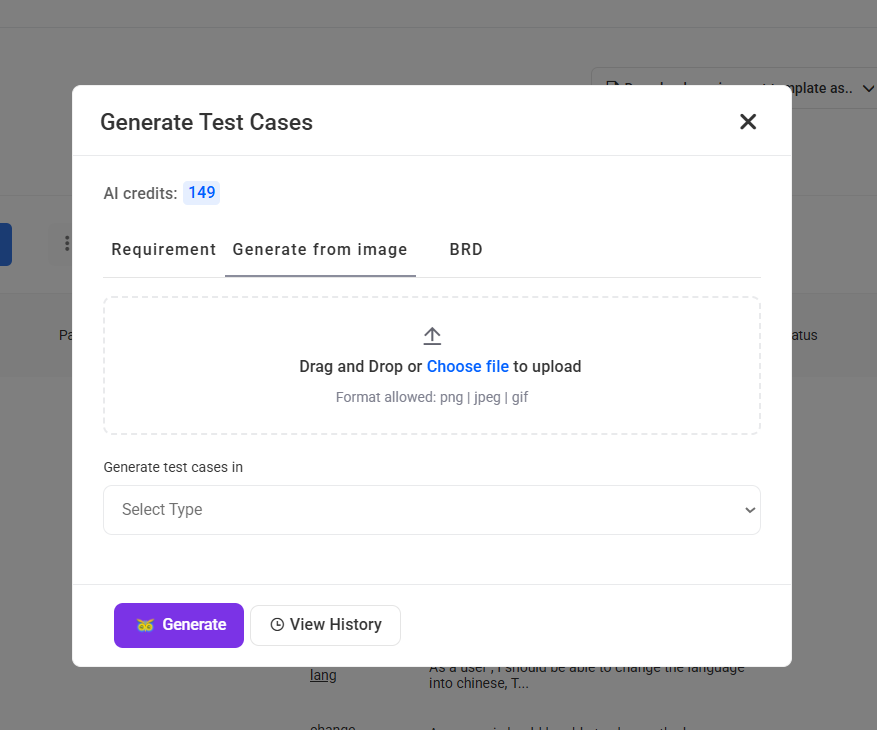
Task: Click the owl icon on Generate
Action: coord(145,625)
